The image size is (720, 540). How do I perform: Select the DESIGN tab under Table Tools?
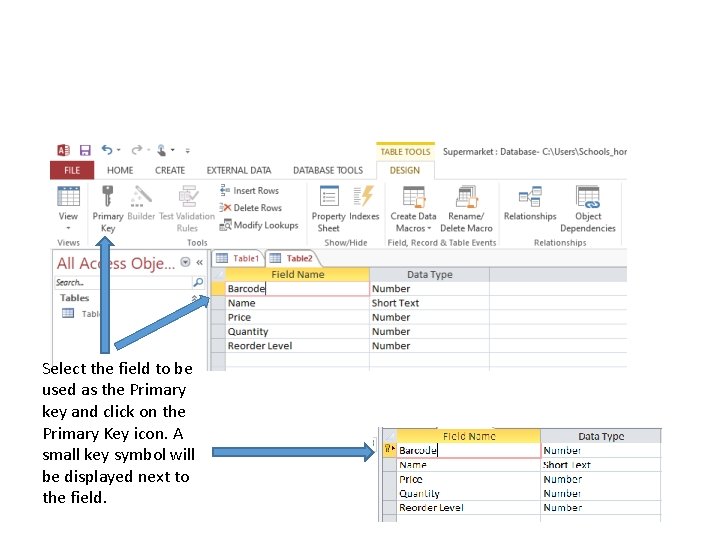405,170
